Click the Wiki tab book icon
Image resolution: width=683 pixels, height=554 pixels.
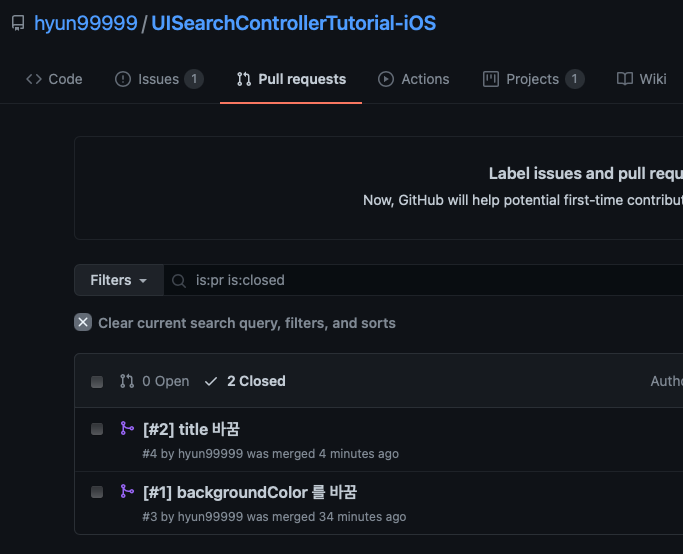click(625, 79)
